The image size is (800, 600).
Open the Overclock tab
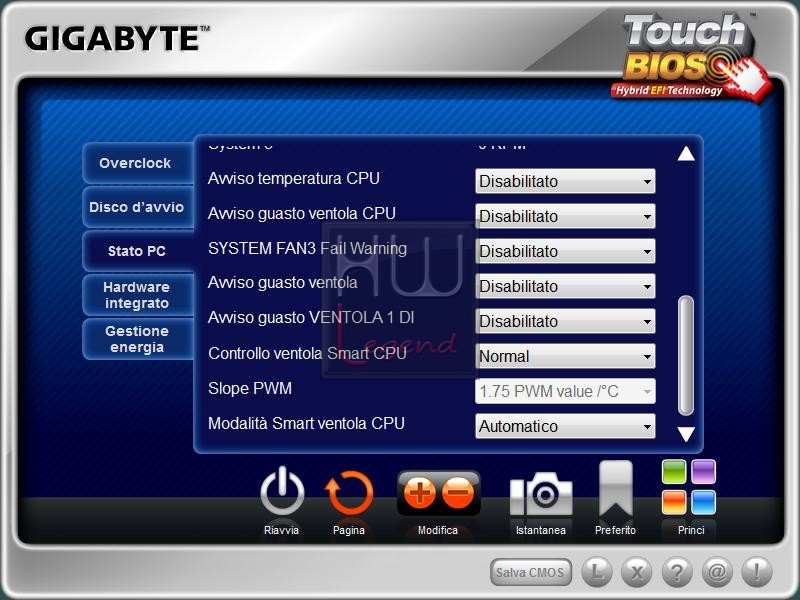coord(136,163)
